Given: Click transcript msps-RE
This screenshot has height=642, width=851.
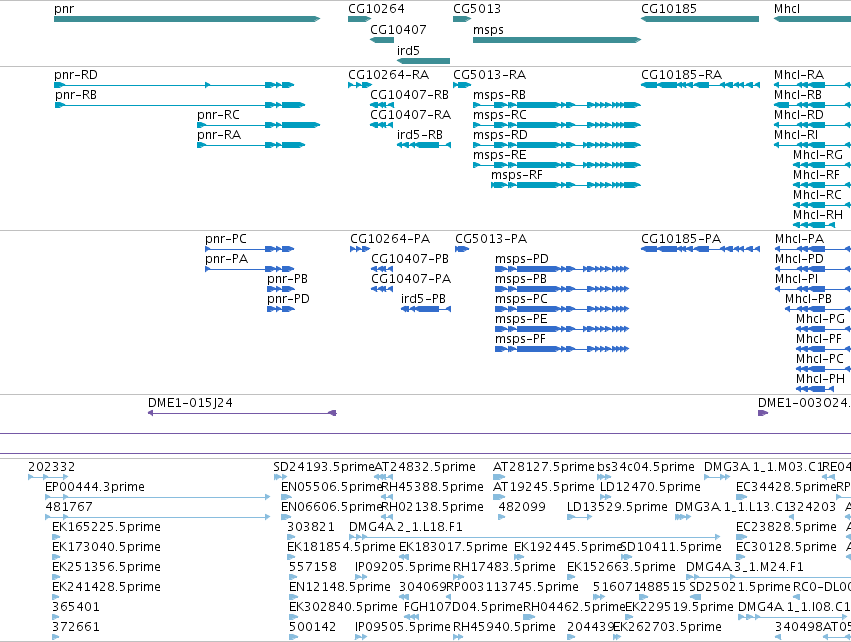Looking at the screenshot, I should pos(557,165).
